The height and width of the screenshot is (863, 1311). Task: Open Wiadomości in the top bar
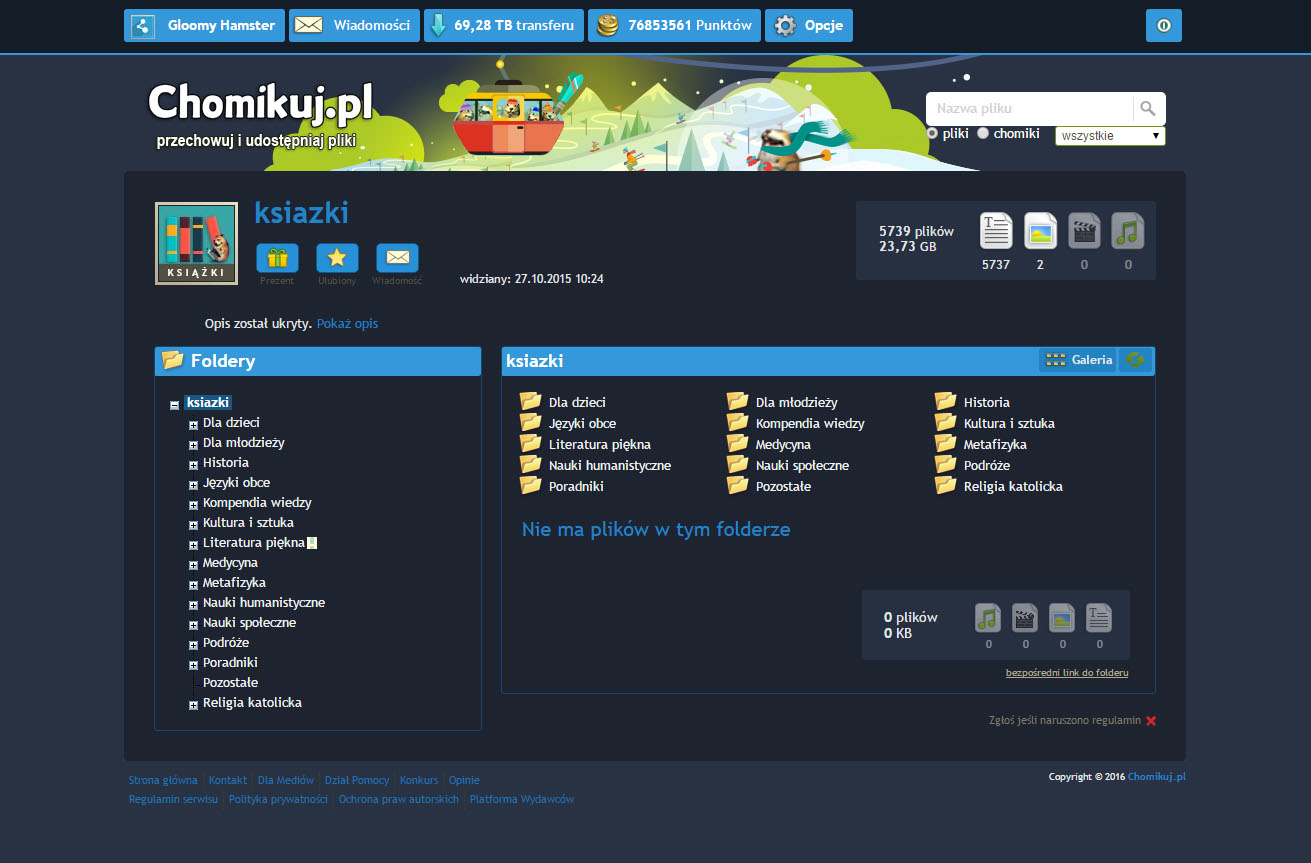click(354, 26)
